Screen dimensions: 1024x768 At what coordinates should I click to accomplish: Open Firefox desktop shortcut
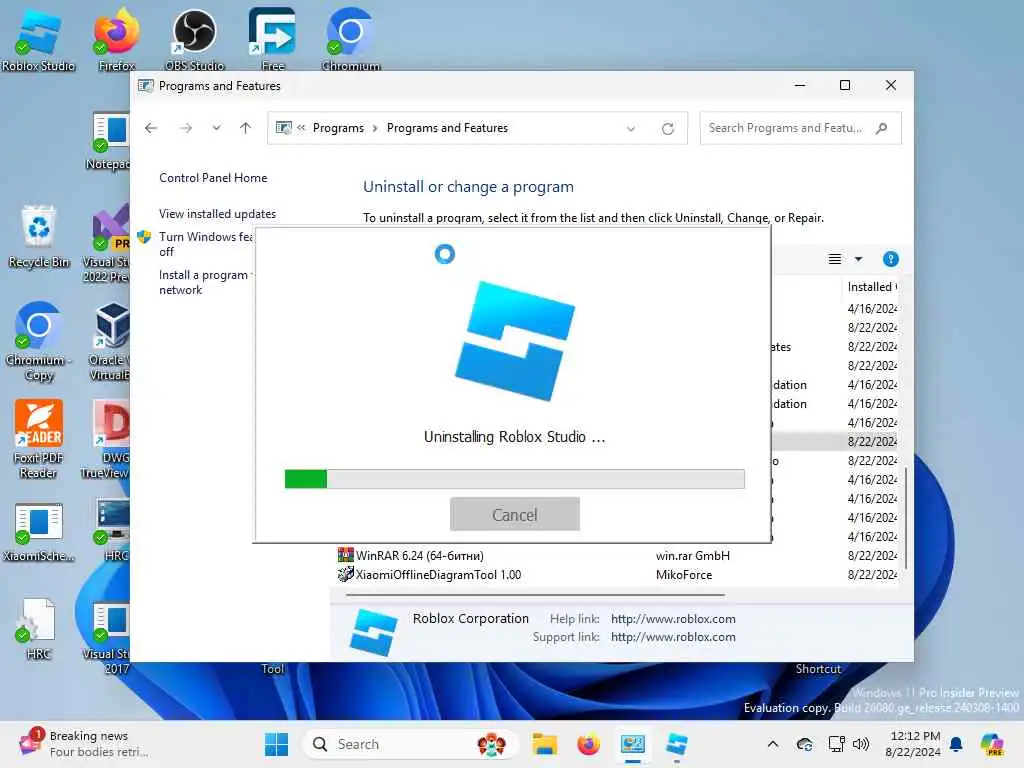[116, 39]
